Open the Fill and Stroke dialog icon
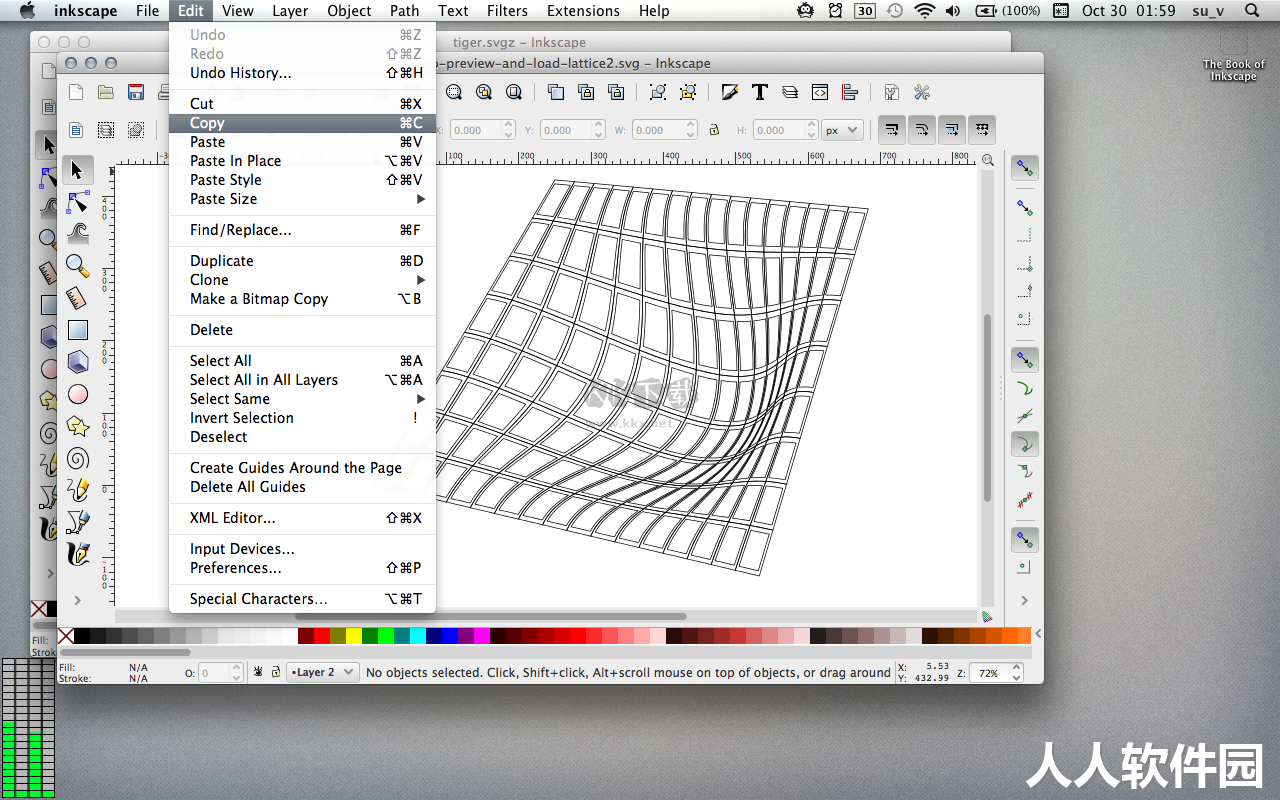Viewport: 1280px width, 800px height. point(730,92)
